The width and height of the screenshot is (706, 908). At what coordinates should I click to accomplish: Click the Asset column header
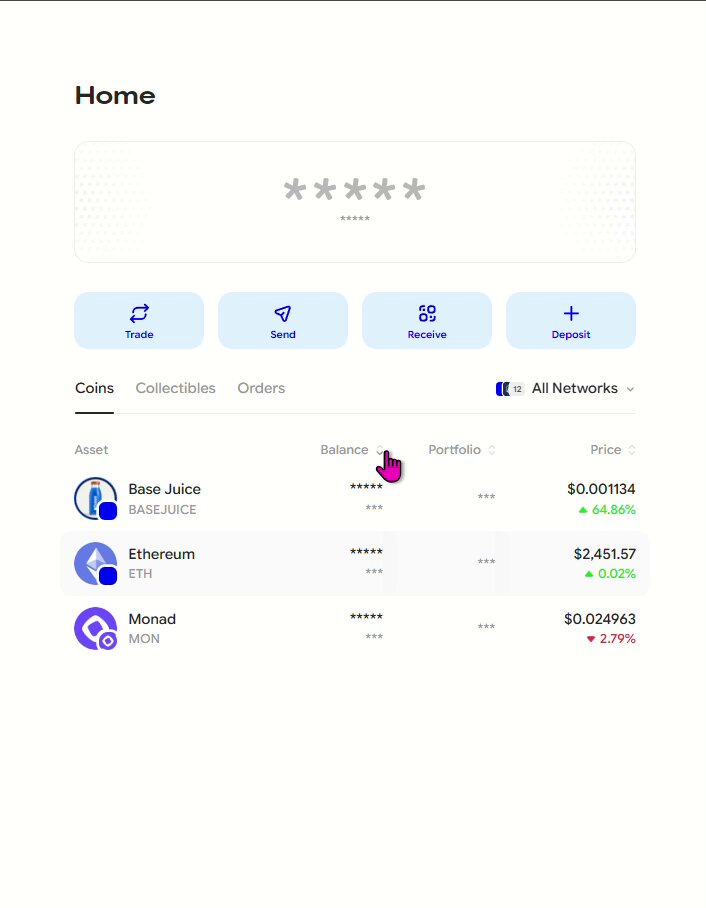[91, 450]
